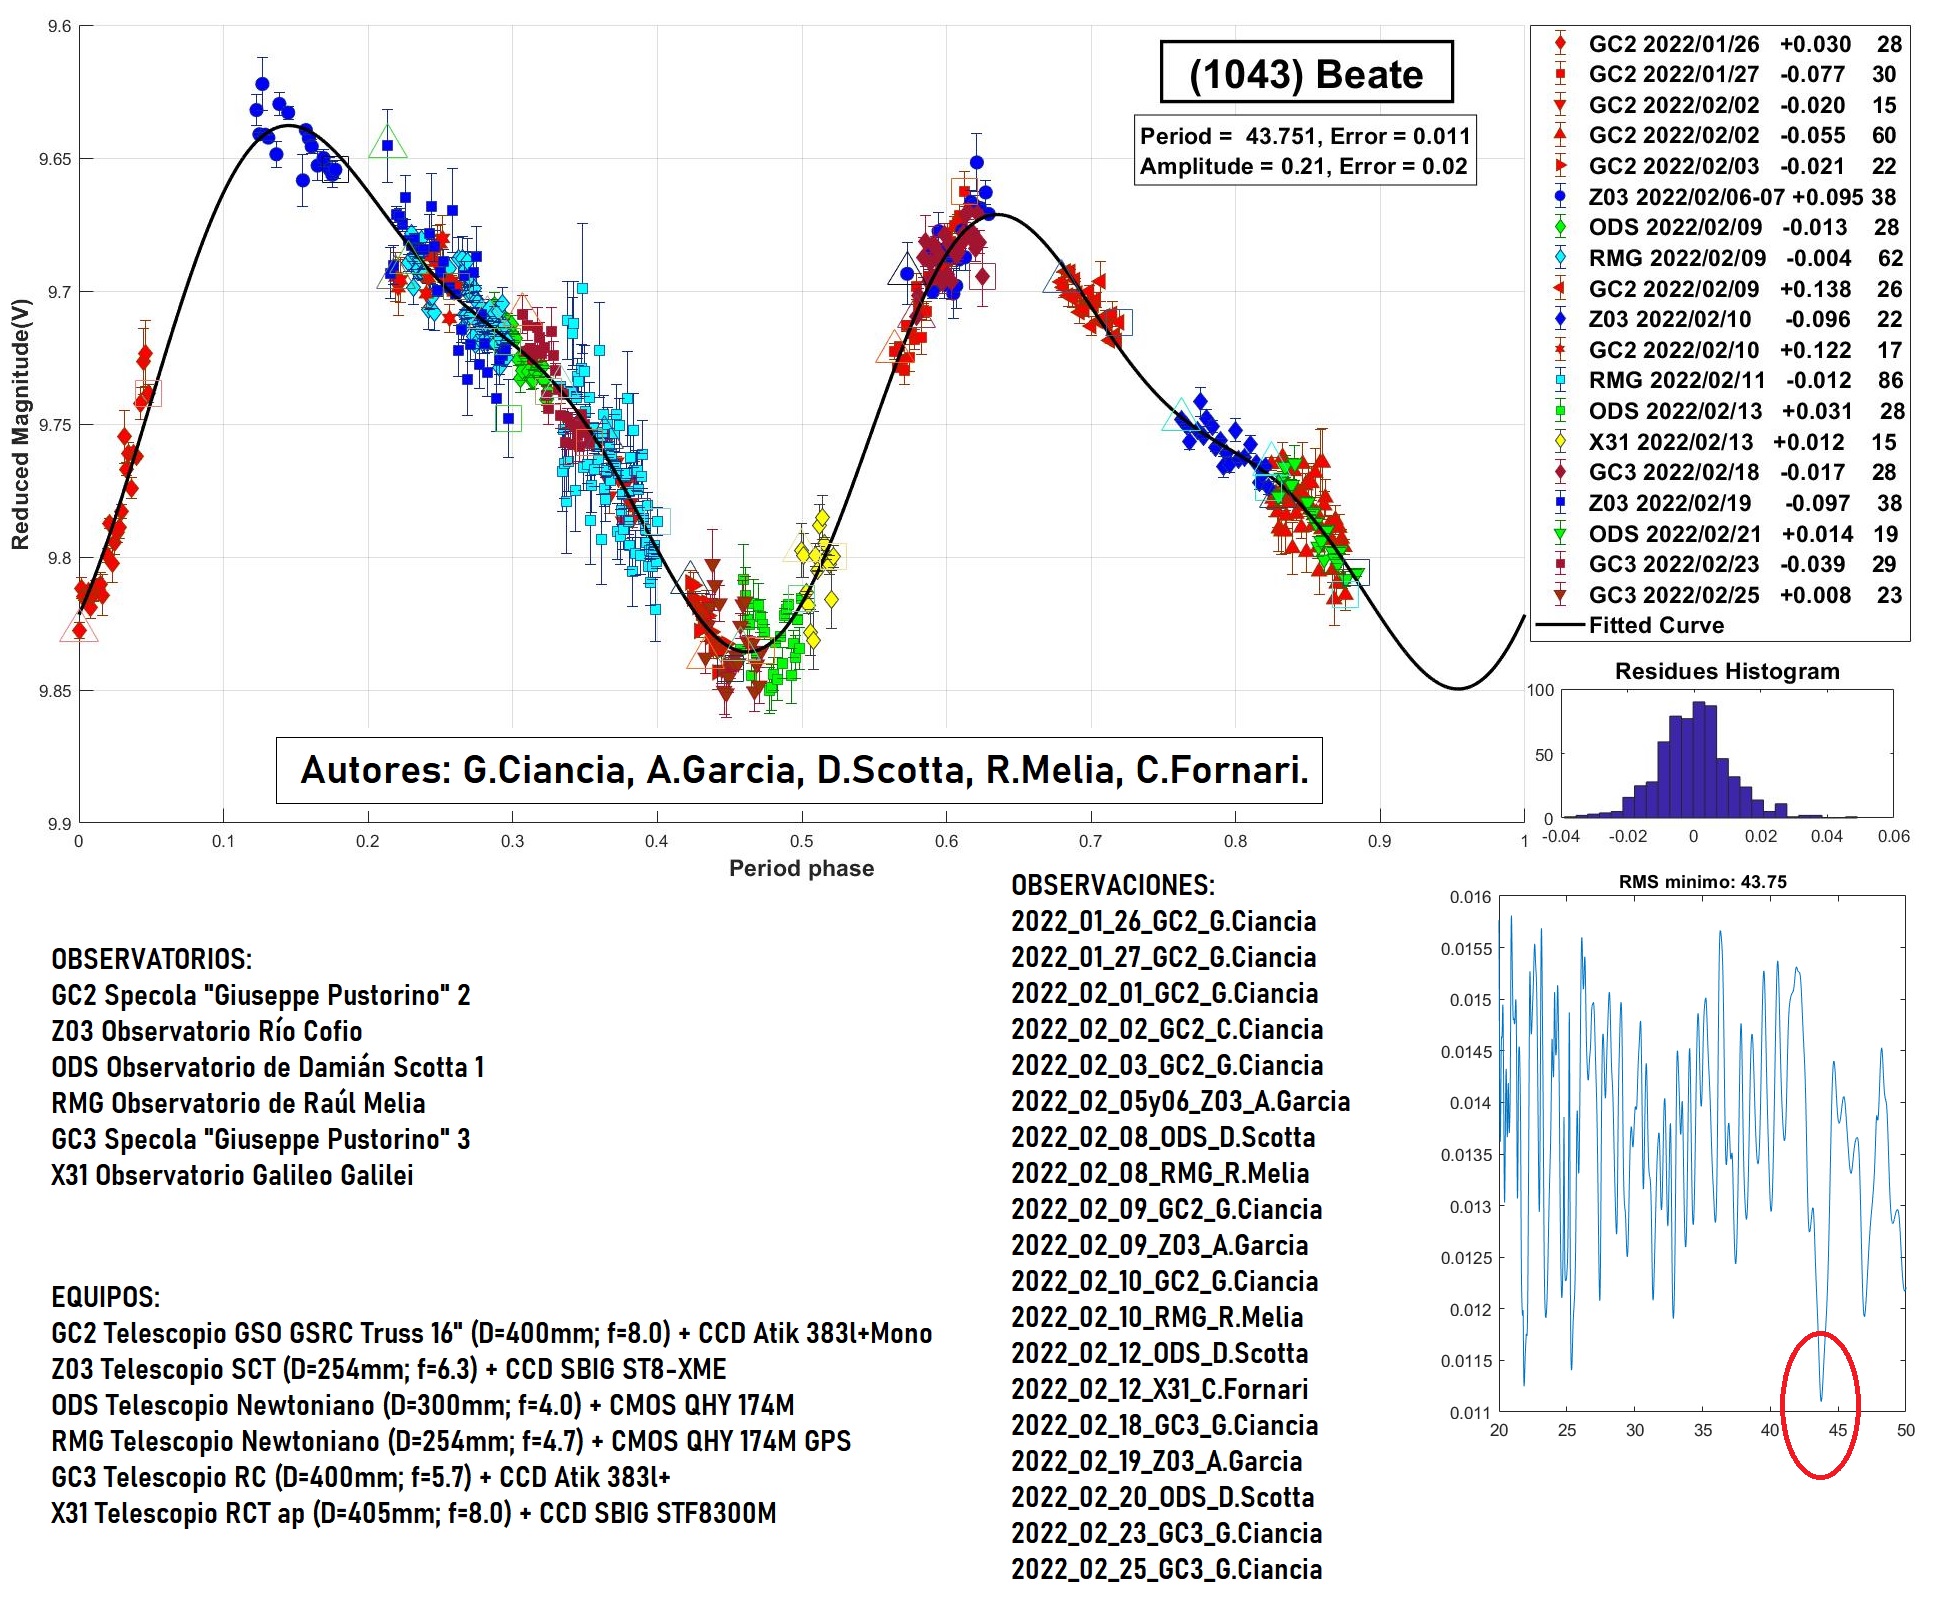Image resolution: width=1933 pixels, height=1597 pixels.
Task: Click the OBSERVATORIOS: heading
Action: click(151, 960)
